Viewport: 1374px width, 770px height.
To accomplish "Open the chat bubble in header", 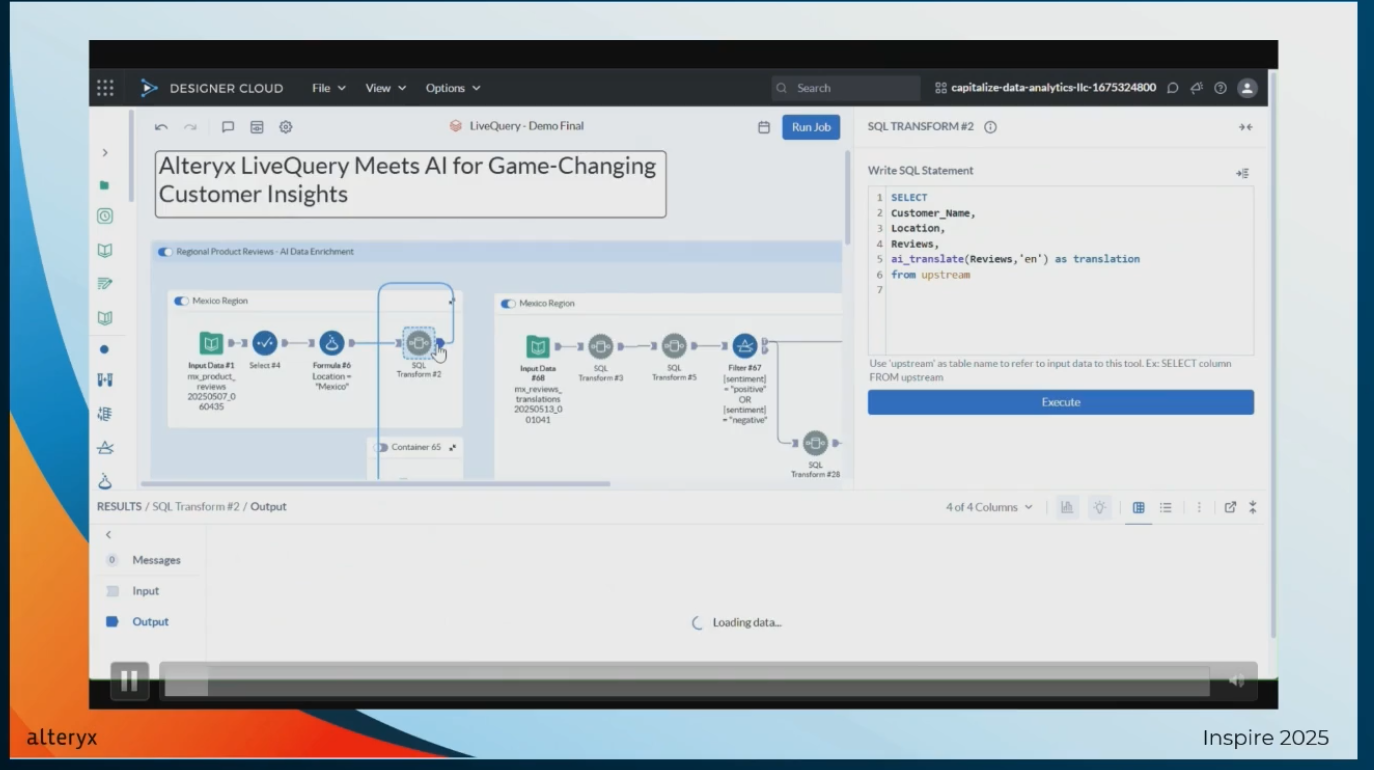I will pos(1173,88).
